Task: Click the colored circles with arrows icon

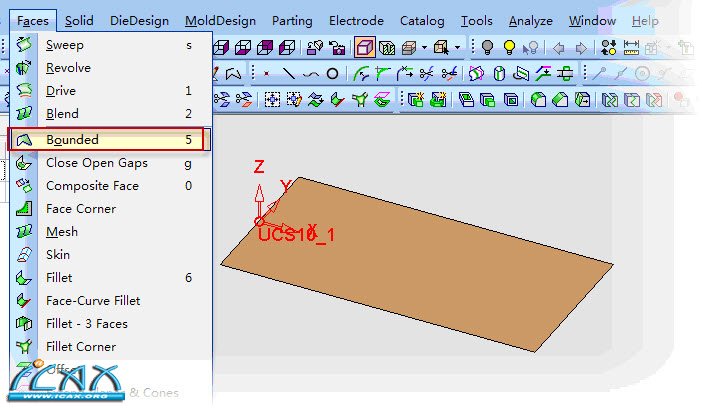Action: (x=608, y=47)
